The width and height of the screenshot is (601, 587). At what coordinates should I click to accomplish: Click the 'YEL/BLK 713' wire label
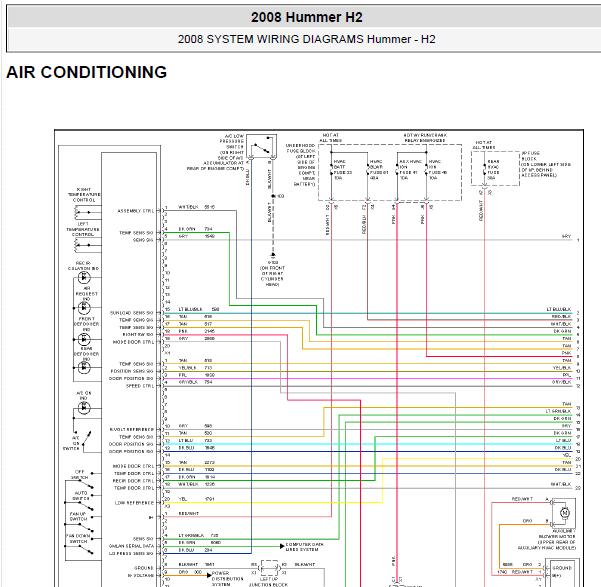pos(195,368)
